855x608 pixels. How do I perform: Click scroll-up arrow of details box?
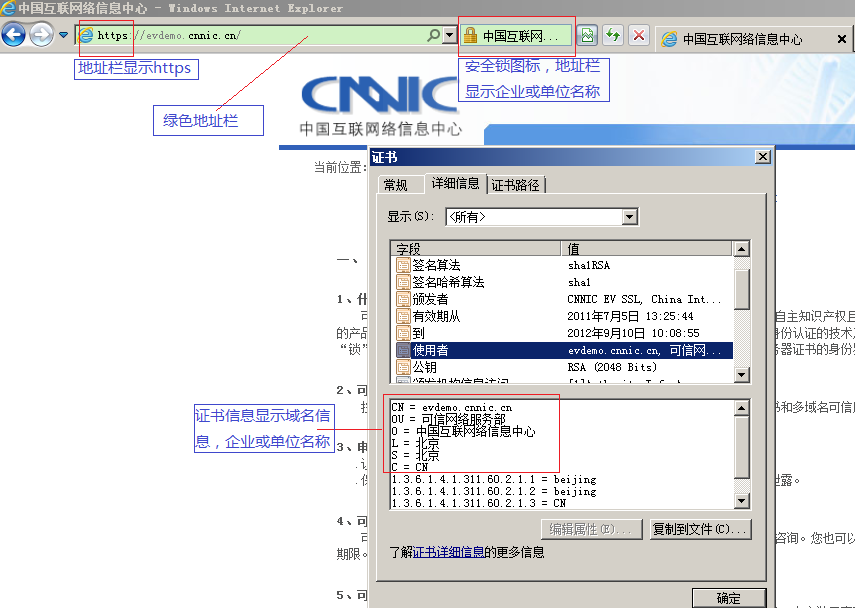pos(741,408)
